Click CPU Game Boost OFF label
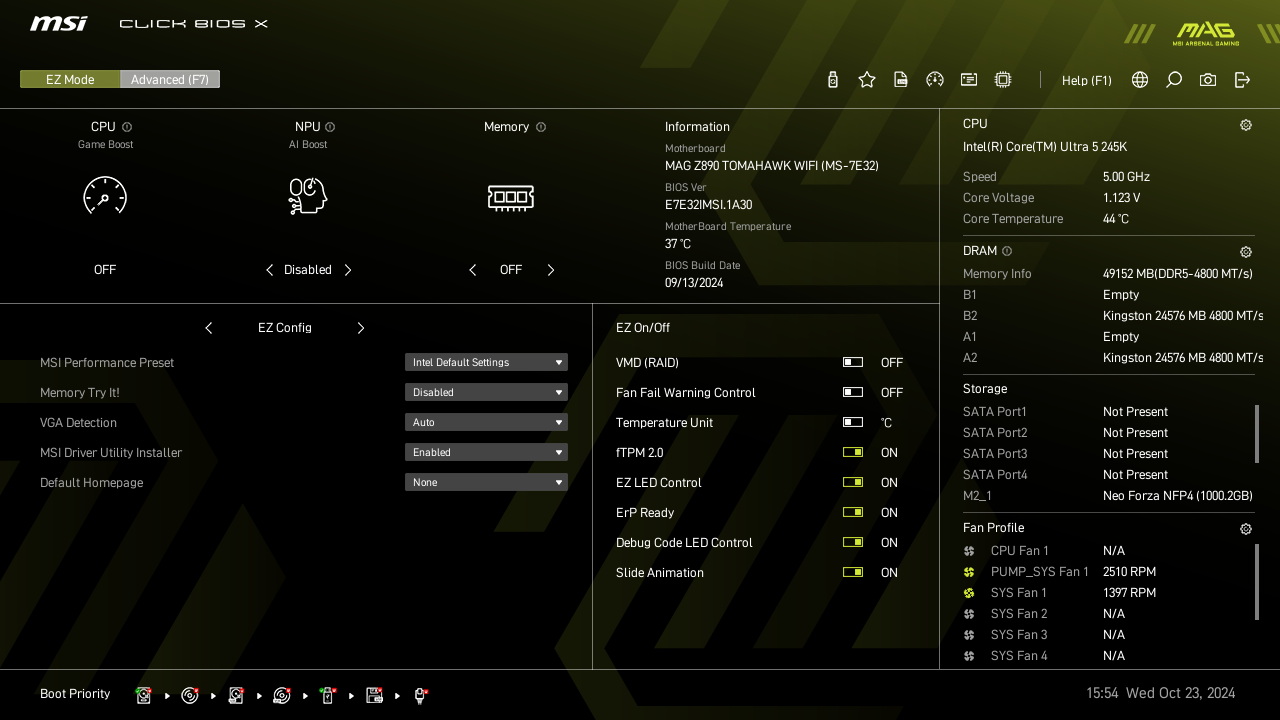This screenshot has height=720, width=1280. click(105, 270)
